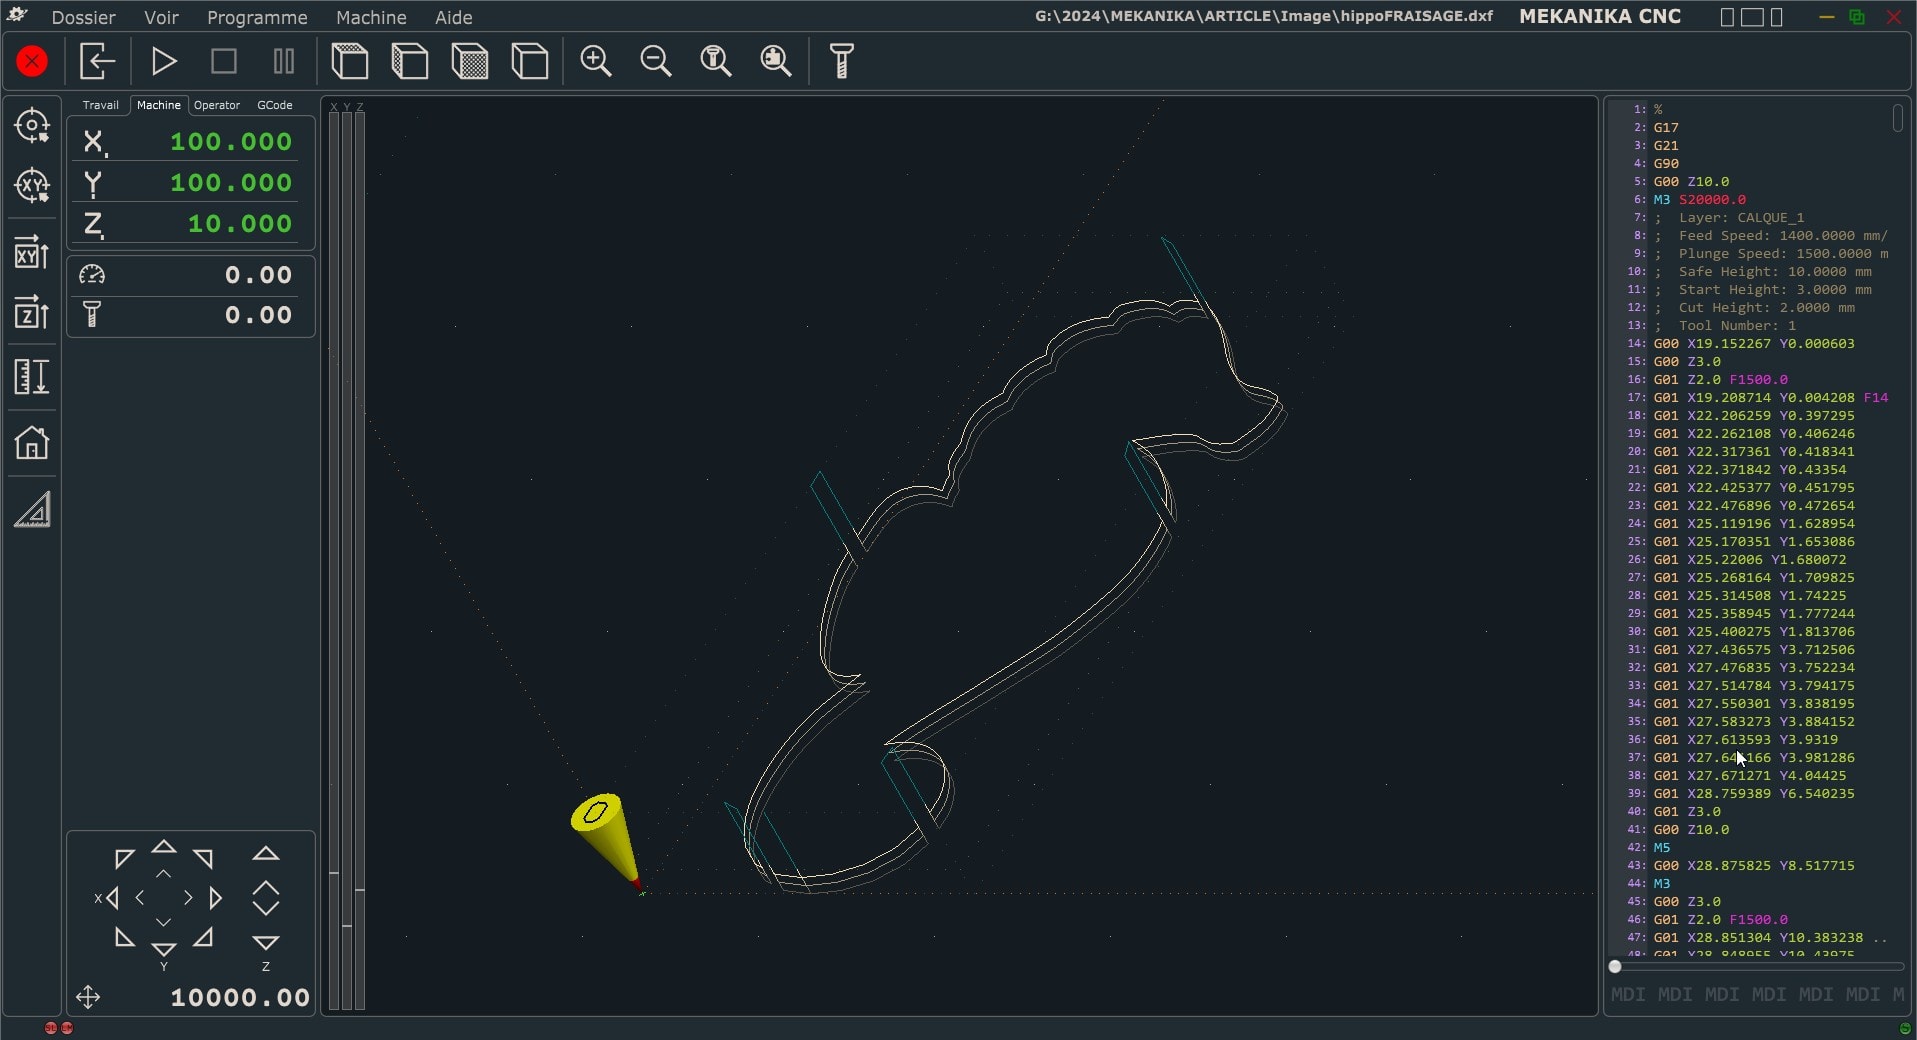Open the tool setup icon in toolbar
This screenshot has width=1917, height=1040.
click(841, 61)
